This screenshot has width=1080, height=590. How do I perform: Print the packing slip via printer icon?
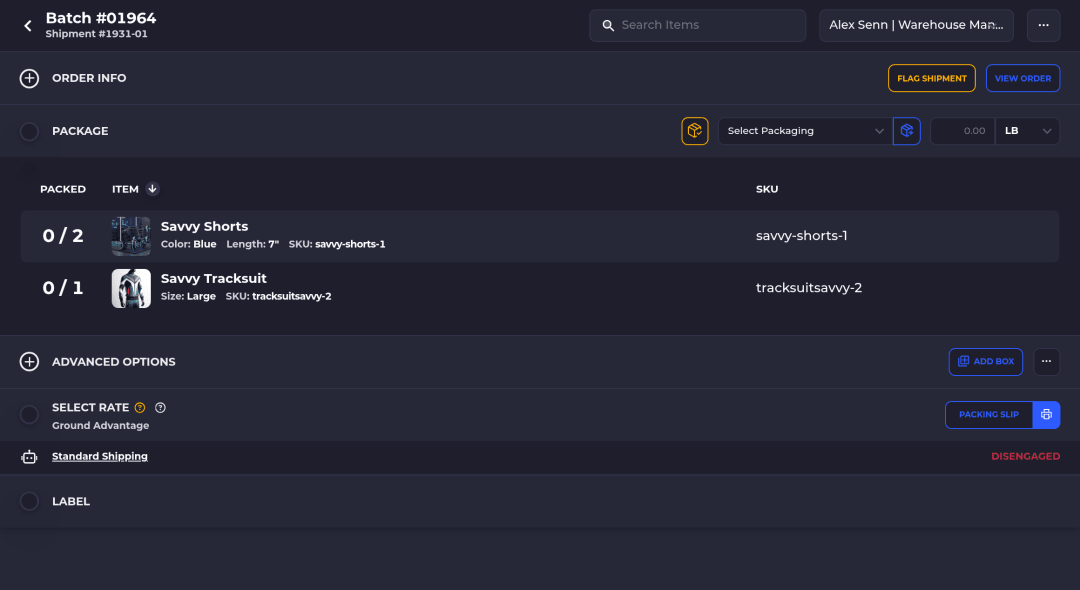point(1046,414)
